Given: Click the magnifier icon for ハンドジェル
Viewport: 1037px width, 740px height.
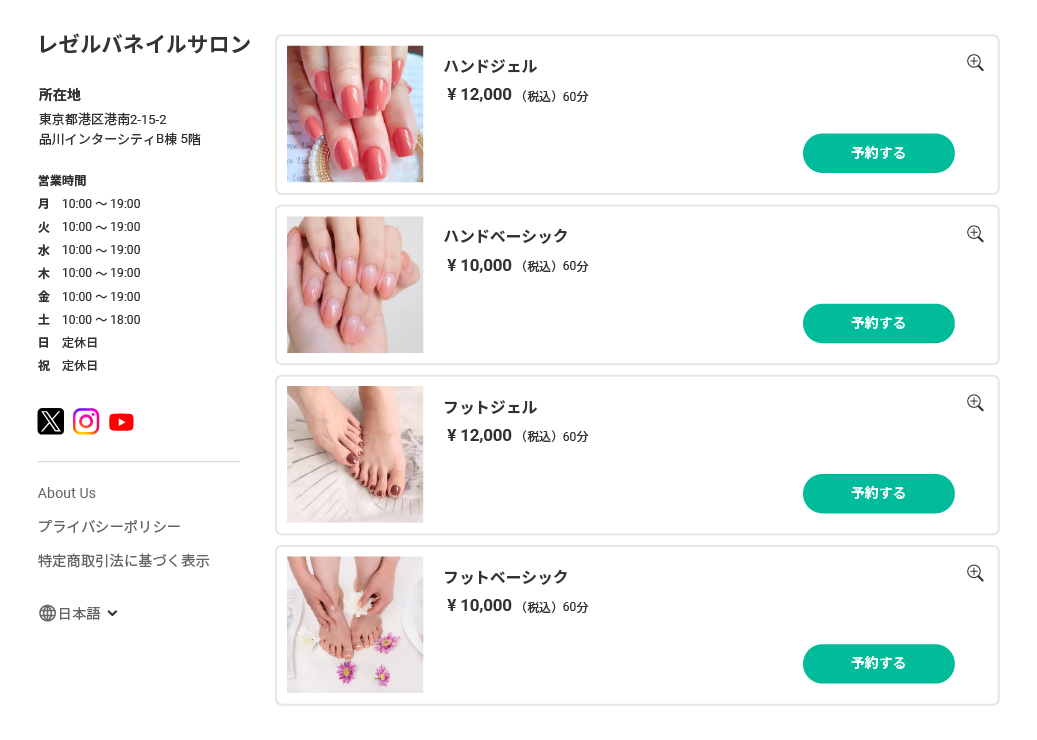Looking at the screenshot, I should (x=975, y=63).
